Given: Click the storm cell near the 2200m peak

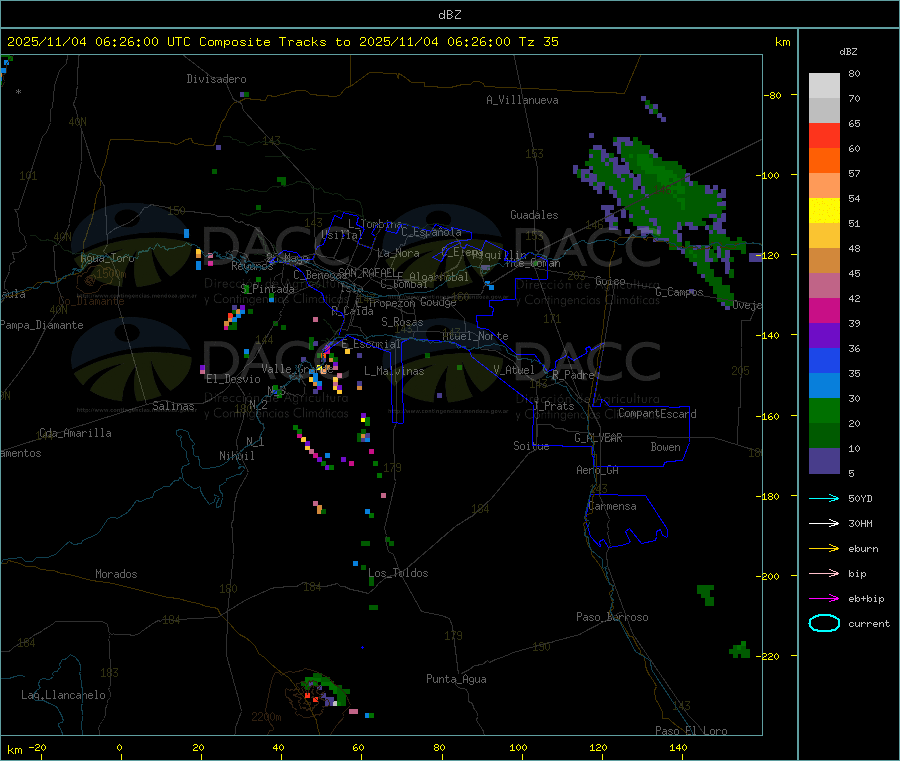Looking at the screenshot, I should 325,690.
